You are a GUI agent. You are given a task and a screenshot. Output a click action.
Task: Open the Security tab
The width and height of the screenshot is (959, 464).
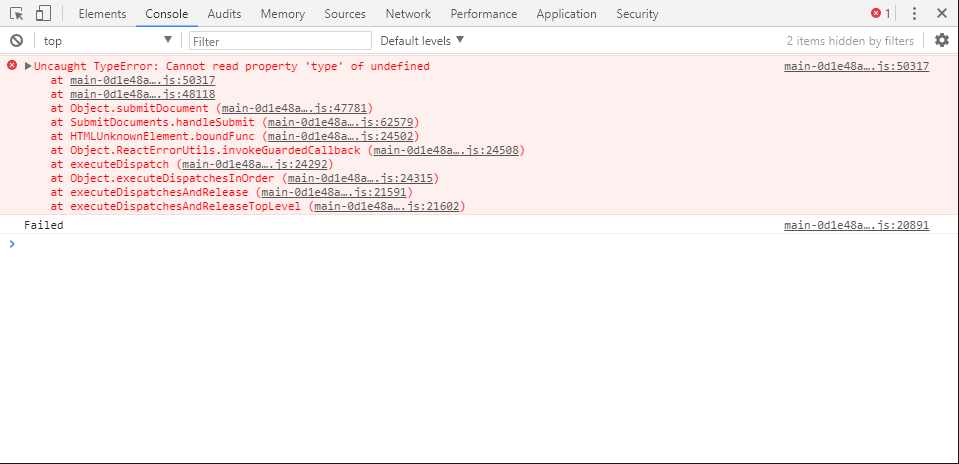(637, 13)
